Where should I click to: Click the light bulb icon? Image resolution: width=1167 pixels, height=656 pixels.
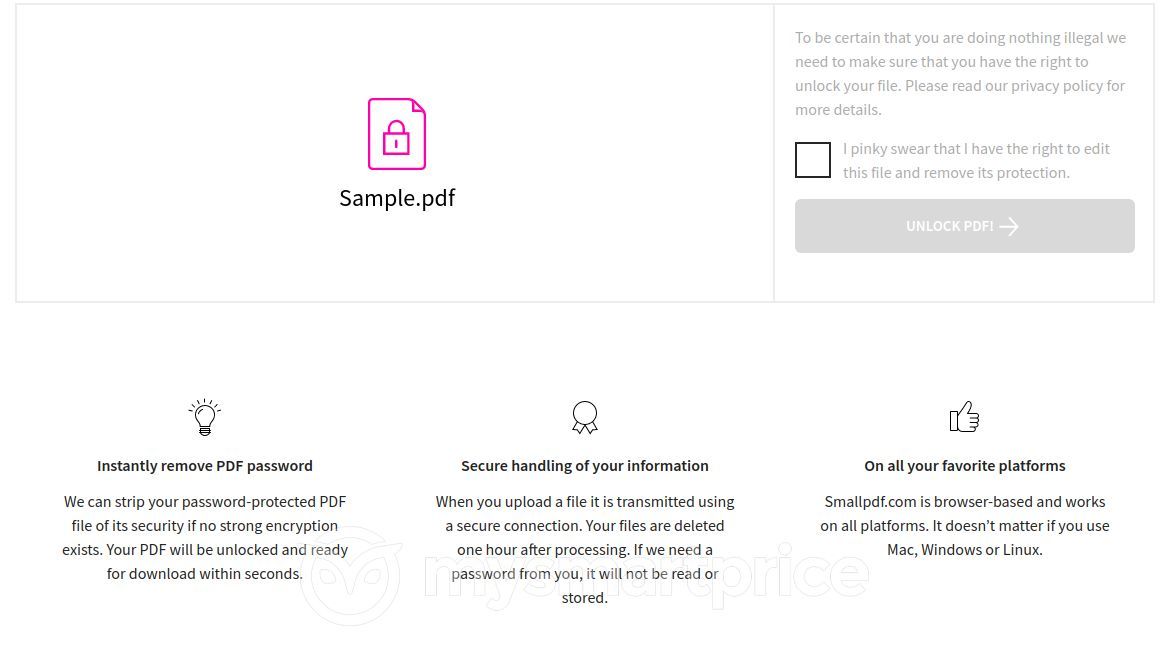coord(205,417)
